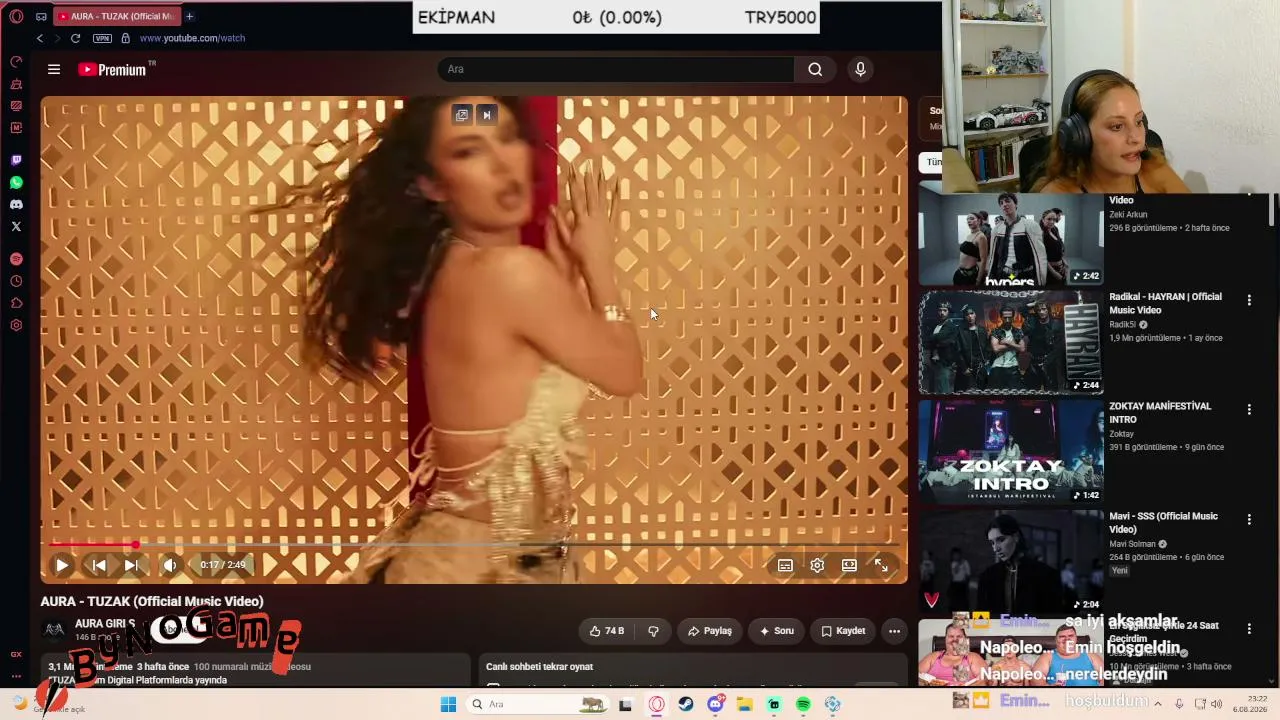
Task: Start voice search with microphone
Action: [x=860, y=69]
